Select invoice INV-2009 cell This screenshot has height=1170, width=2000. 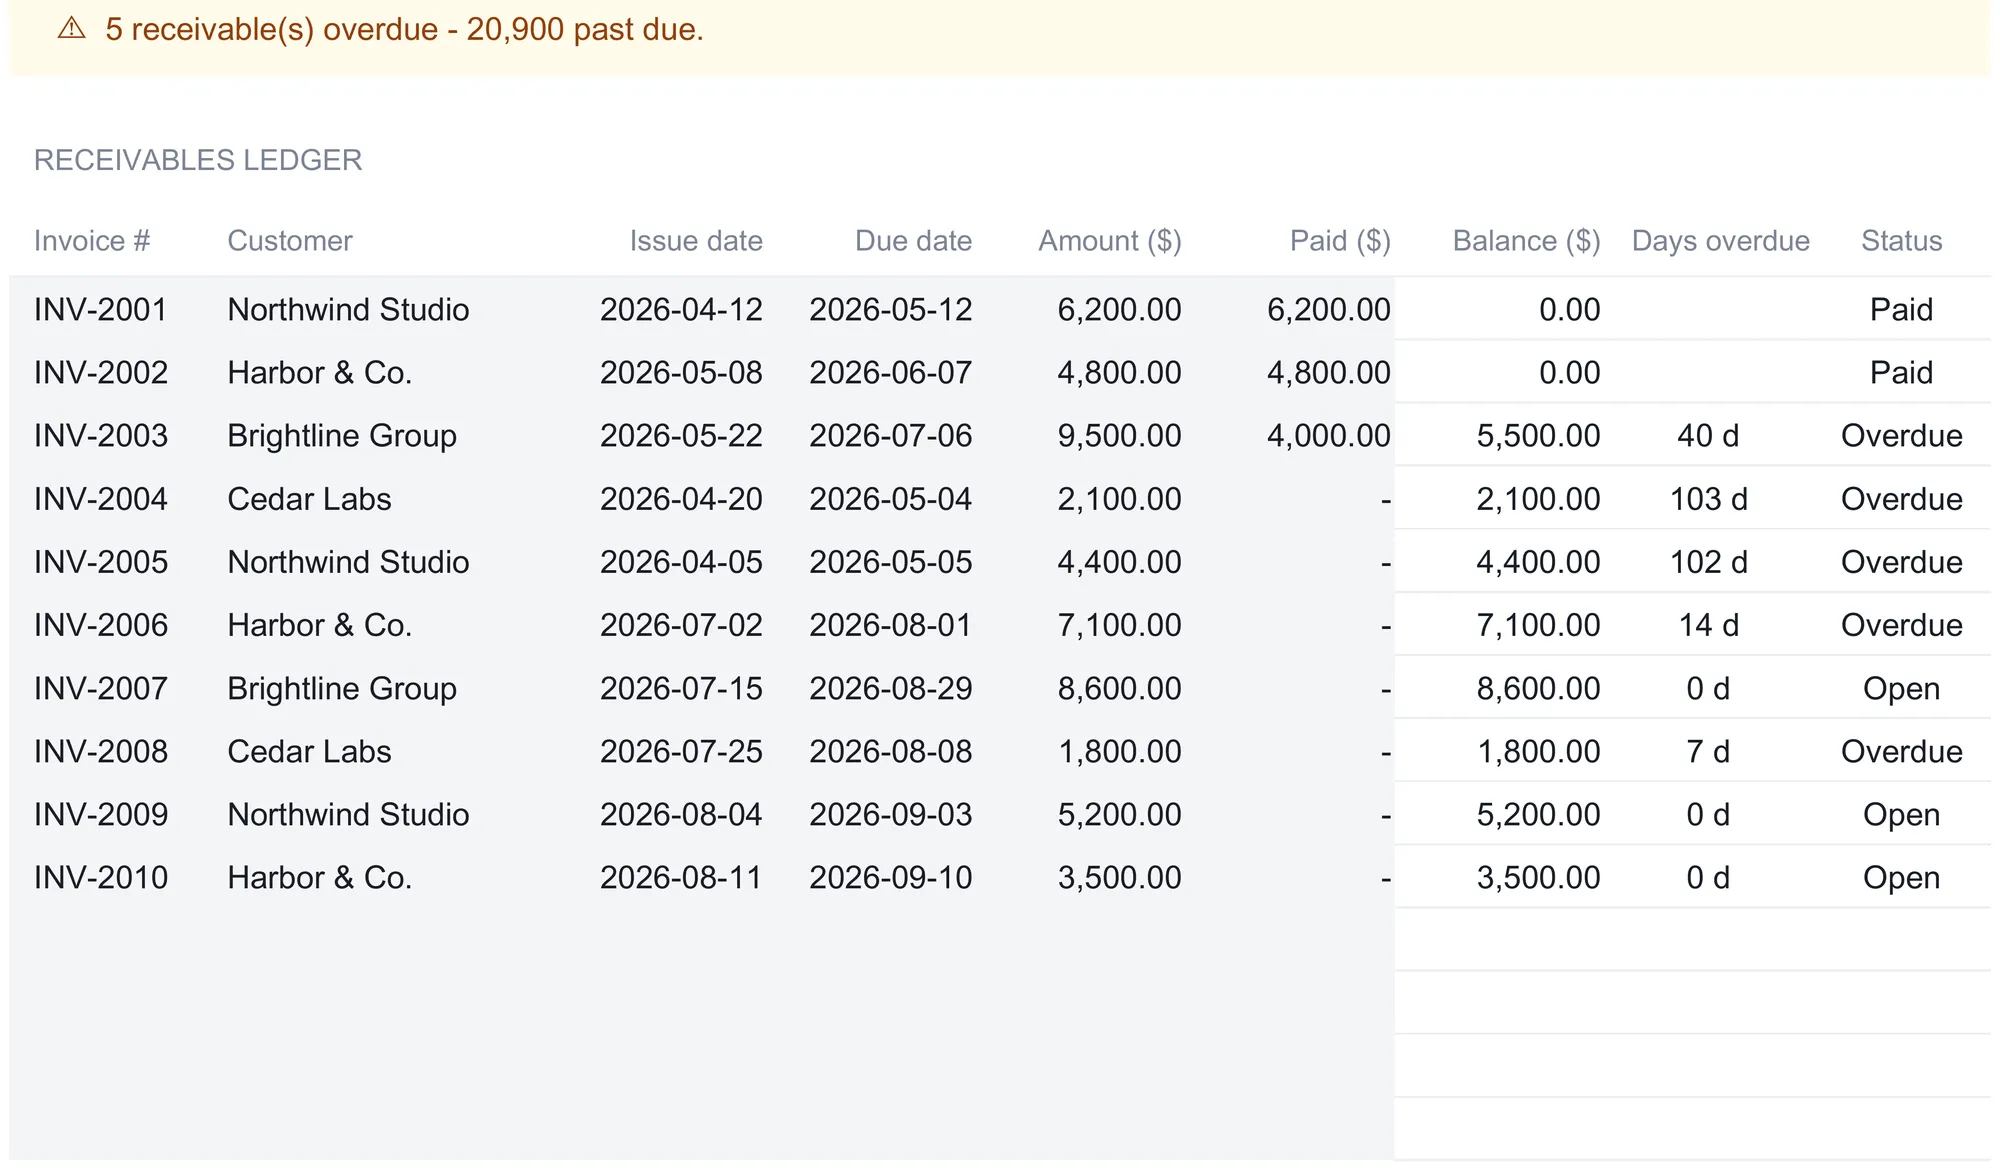point(101,815)
